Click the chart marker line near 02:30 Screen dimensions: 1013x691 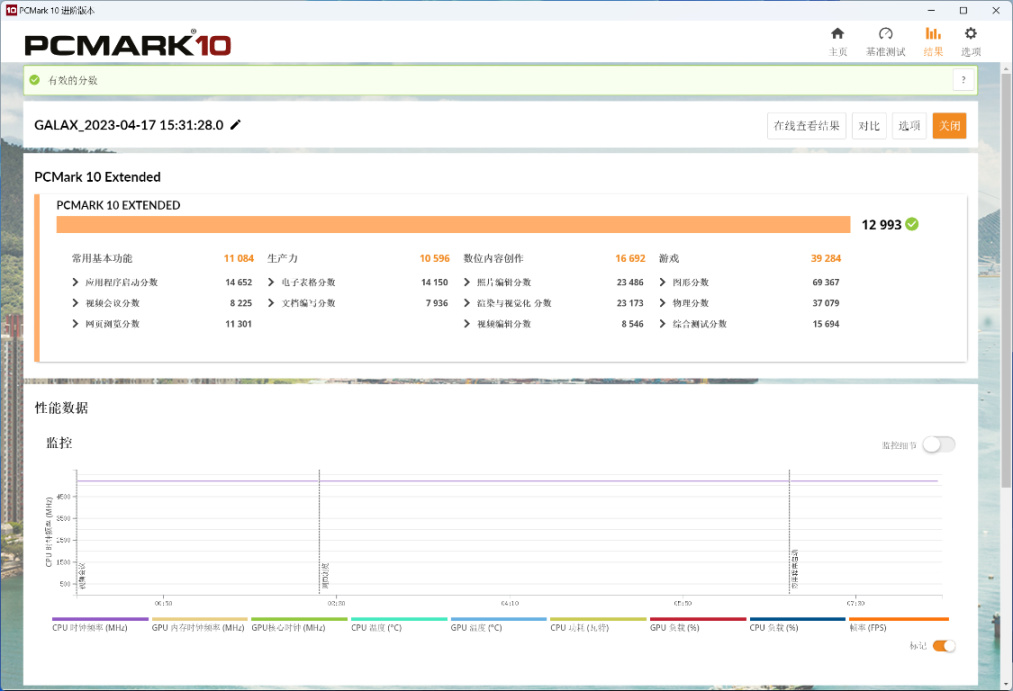tap(319, 531)
